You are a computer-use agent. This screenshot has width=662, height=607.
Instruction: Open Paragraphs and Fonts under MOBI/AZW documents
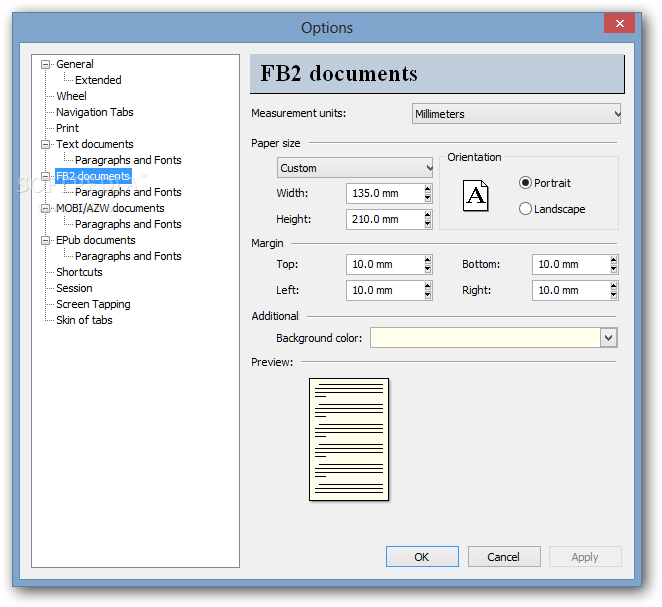(128, 224)
